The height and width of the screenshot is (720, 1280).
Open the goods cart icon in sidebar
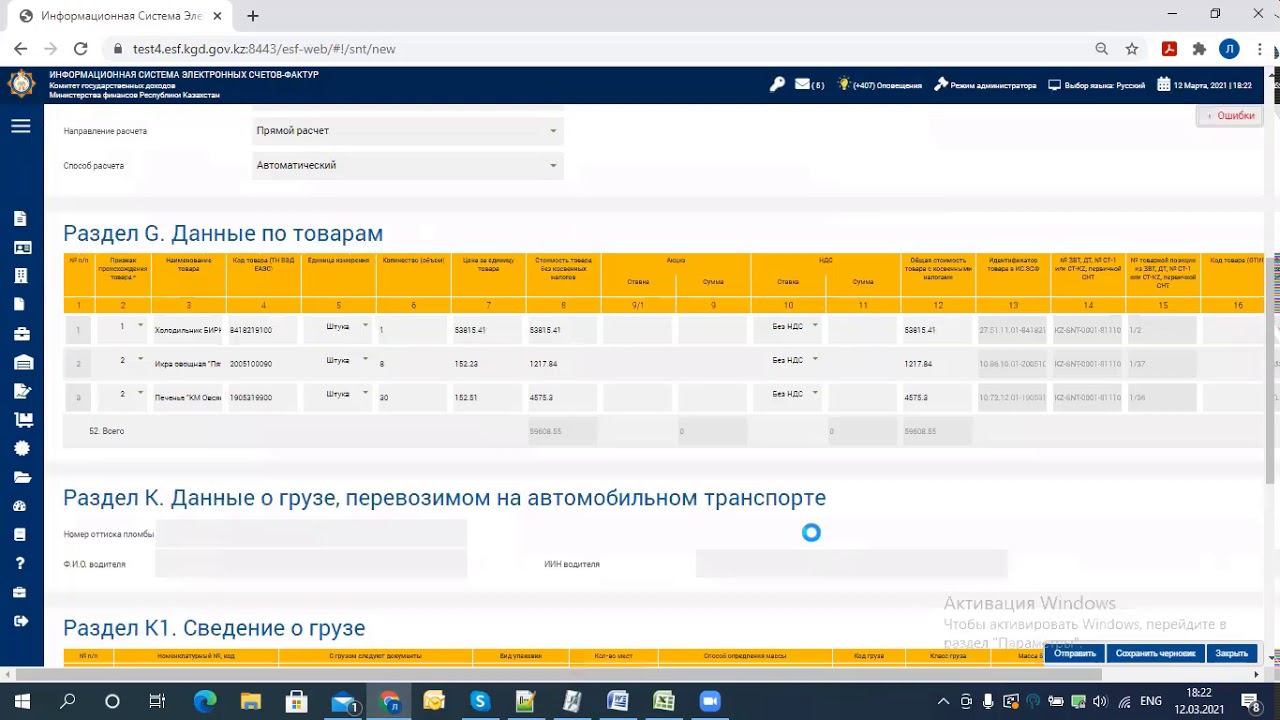pos(21,419)
